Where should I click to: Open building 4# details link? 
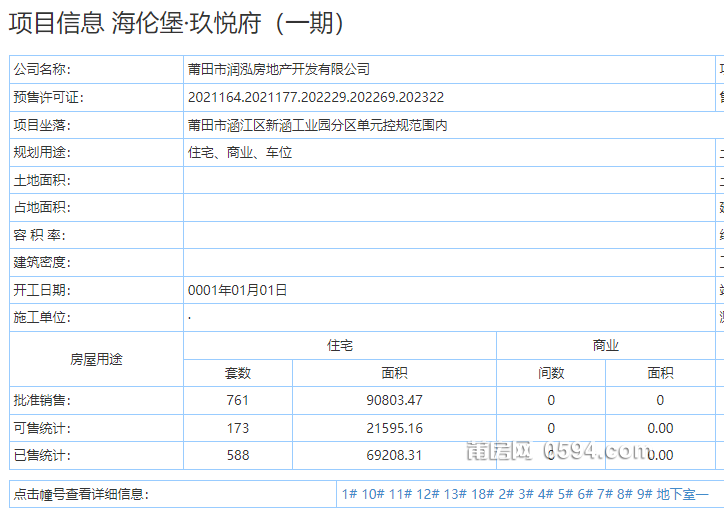[545, 494]
